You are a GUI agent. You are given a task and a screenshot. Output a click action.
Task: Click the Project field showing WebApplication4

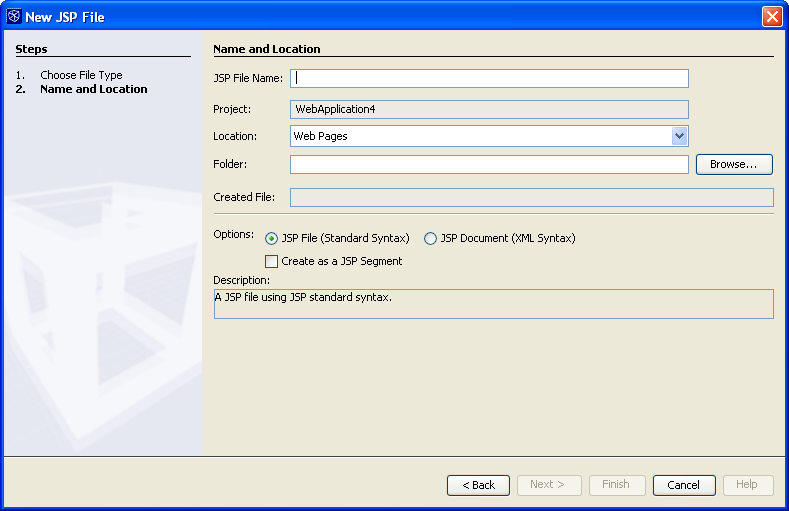[489, 109]
